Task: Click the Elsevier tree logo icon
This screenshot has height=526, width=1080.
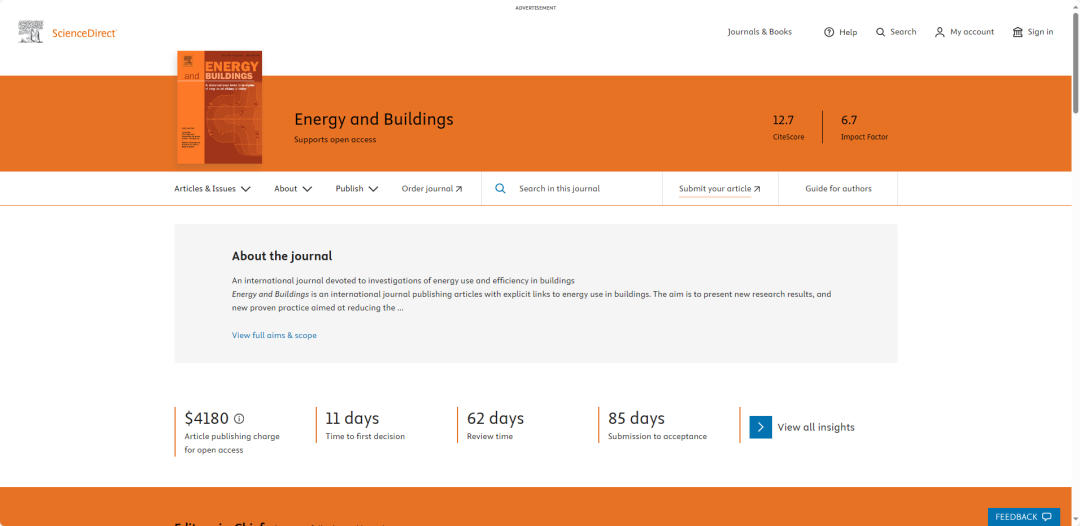Action: pyautogui.click(x=31, y=32)
